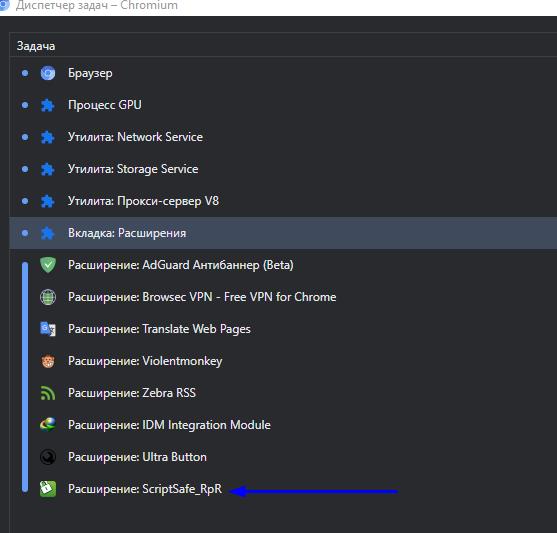Image resolution: width=557 pixels, height=533 pixels.
Task: Select Расширение: Ultra Button row
Action: 283,457
